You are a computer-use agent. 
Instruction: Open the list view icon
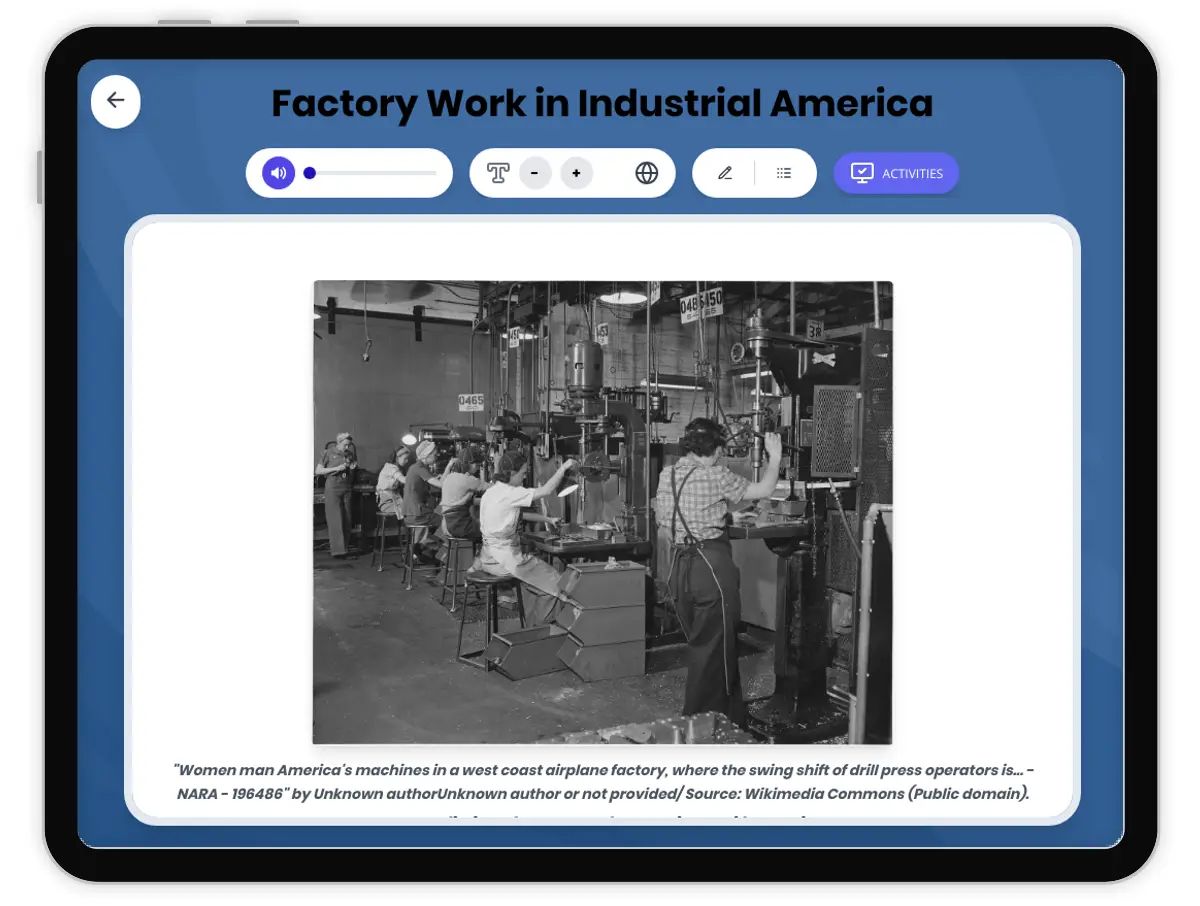coord(784,173)
